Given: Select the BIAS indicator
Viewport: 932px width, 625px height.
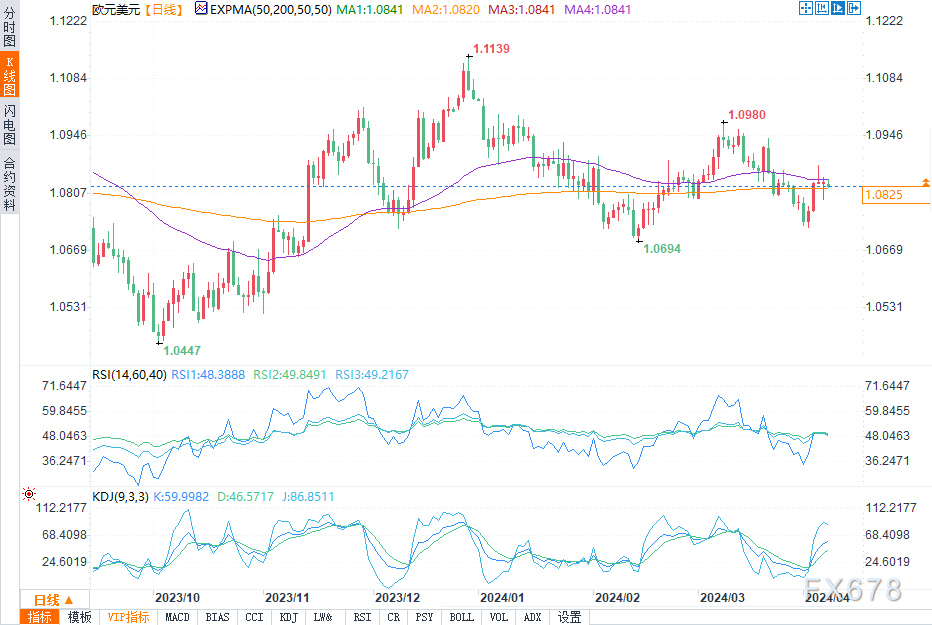Looking at the screenshot, I should point(217,617).
